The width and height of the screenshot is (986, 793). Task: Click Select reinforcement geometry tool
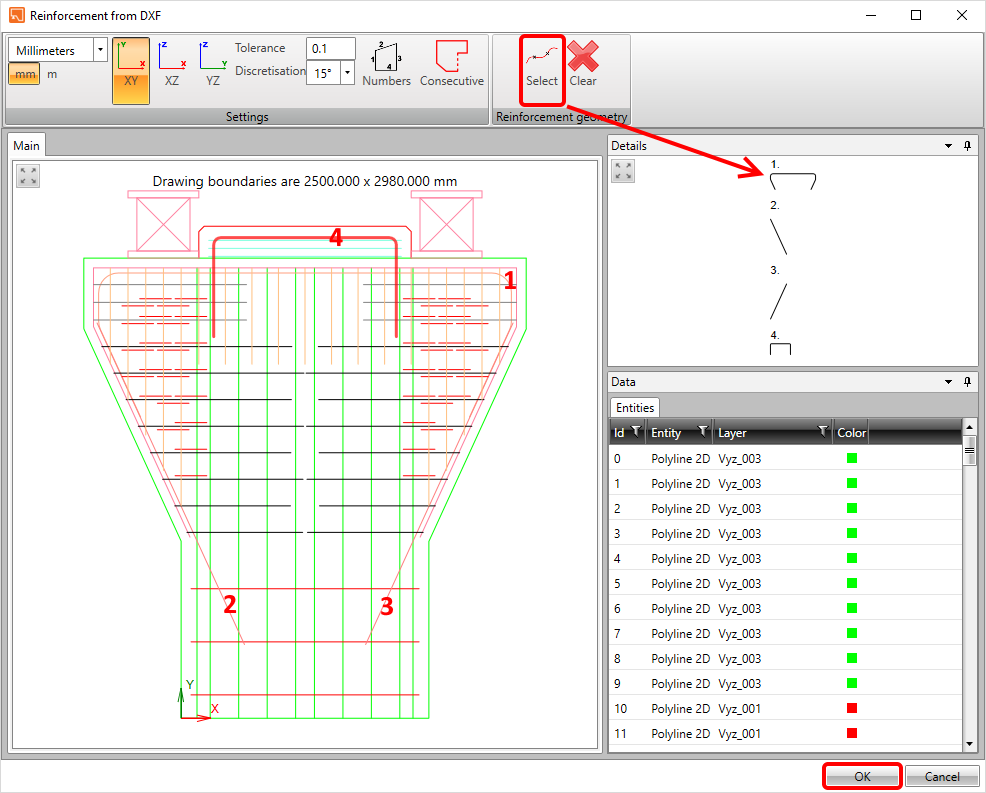click(542, 67)
